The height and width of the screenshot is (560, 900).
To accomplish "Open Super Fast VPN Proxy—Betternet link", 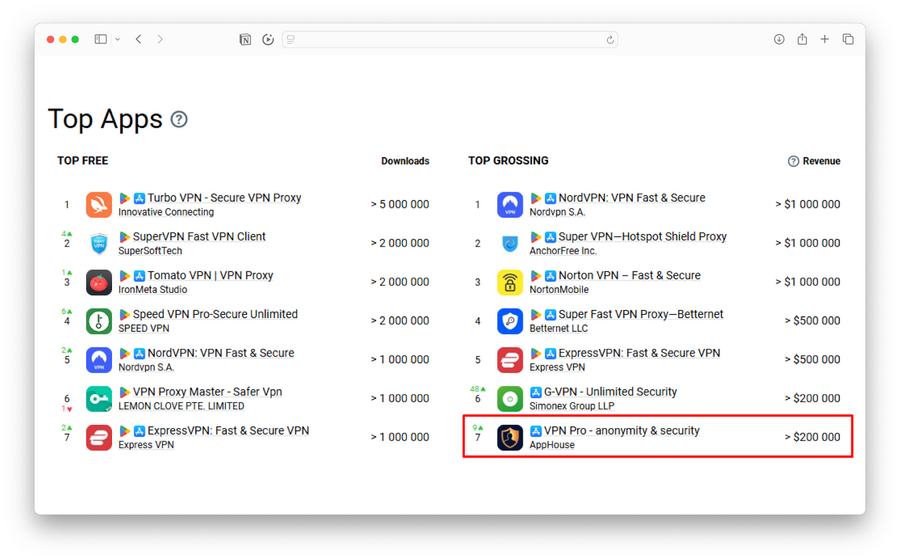I will pyautogui.click(x=641, y=314).
